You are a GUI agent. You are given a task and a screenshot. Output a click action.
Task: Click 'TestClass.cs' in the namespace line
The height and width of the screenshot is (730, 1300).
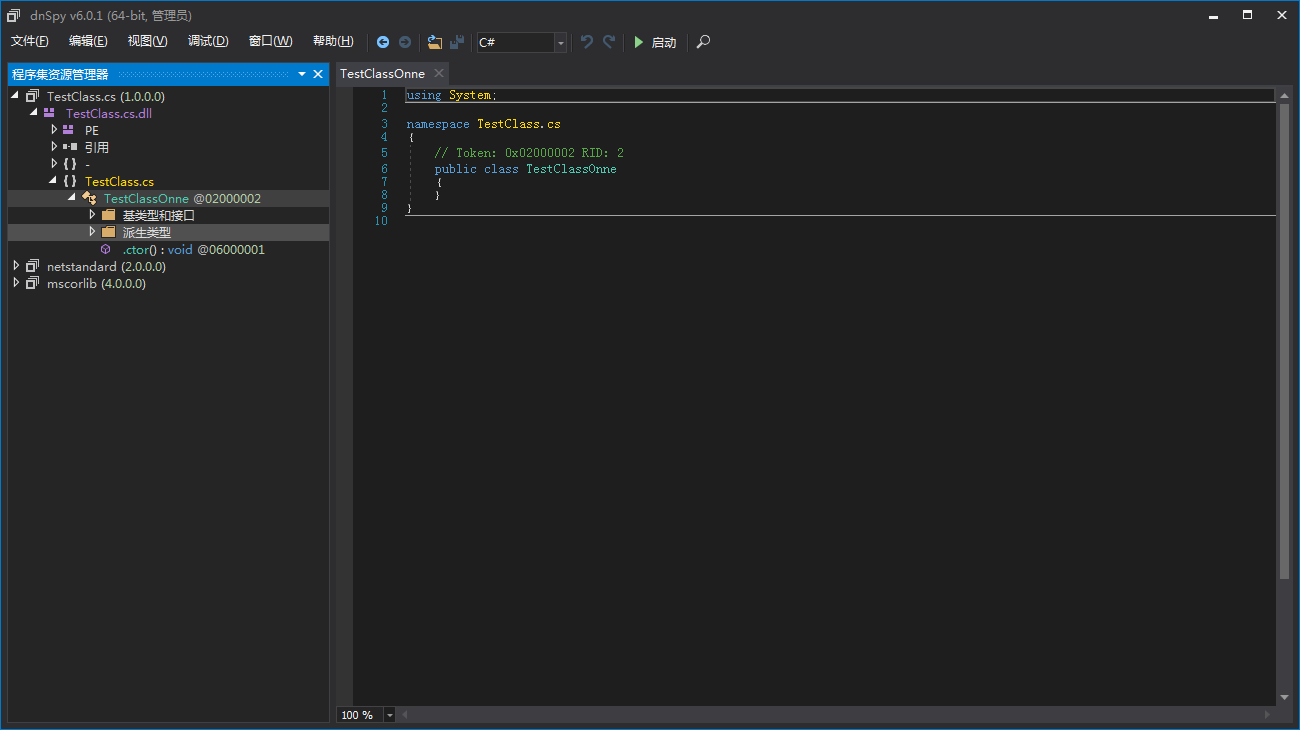518,124
